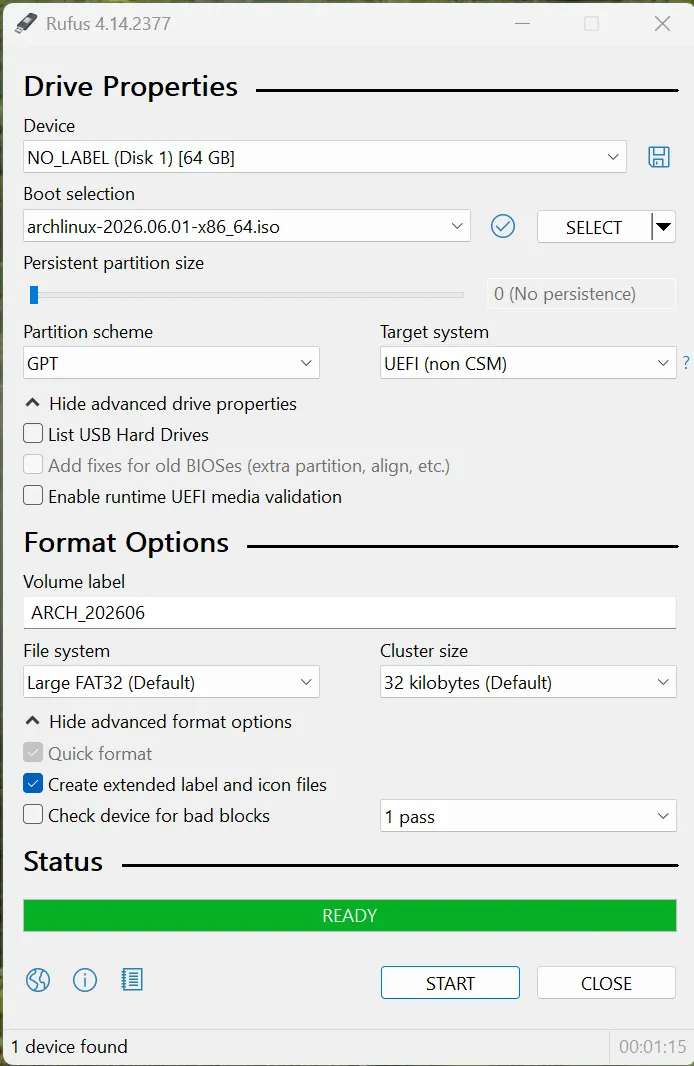Click the 'Format Options' heading
The image size is (694, 1066).
point(126,543)
